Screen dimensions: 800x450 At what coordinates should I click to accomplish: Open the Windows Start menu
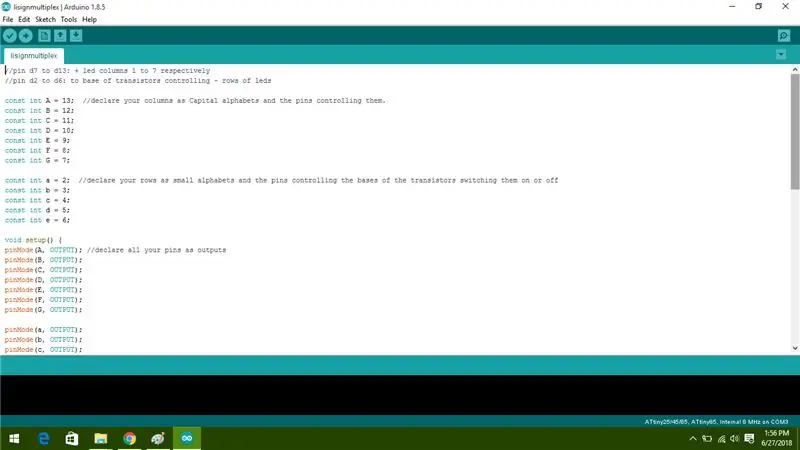(14, 439)
